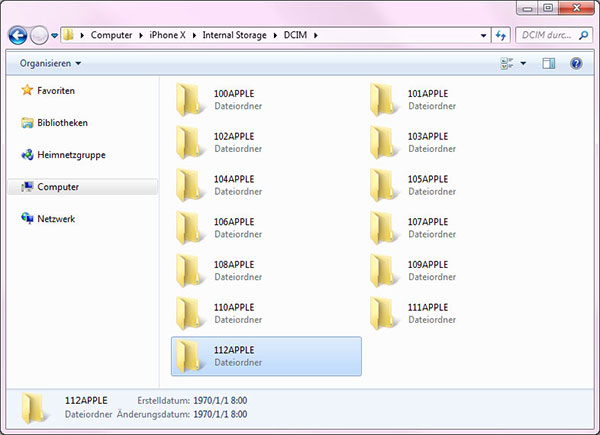Open recent locations dropdown beside Forward button
The width and height of the screenshot is (600, 435).
click(54, 36)
